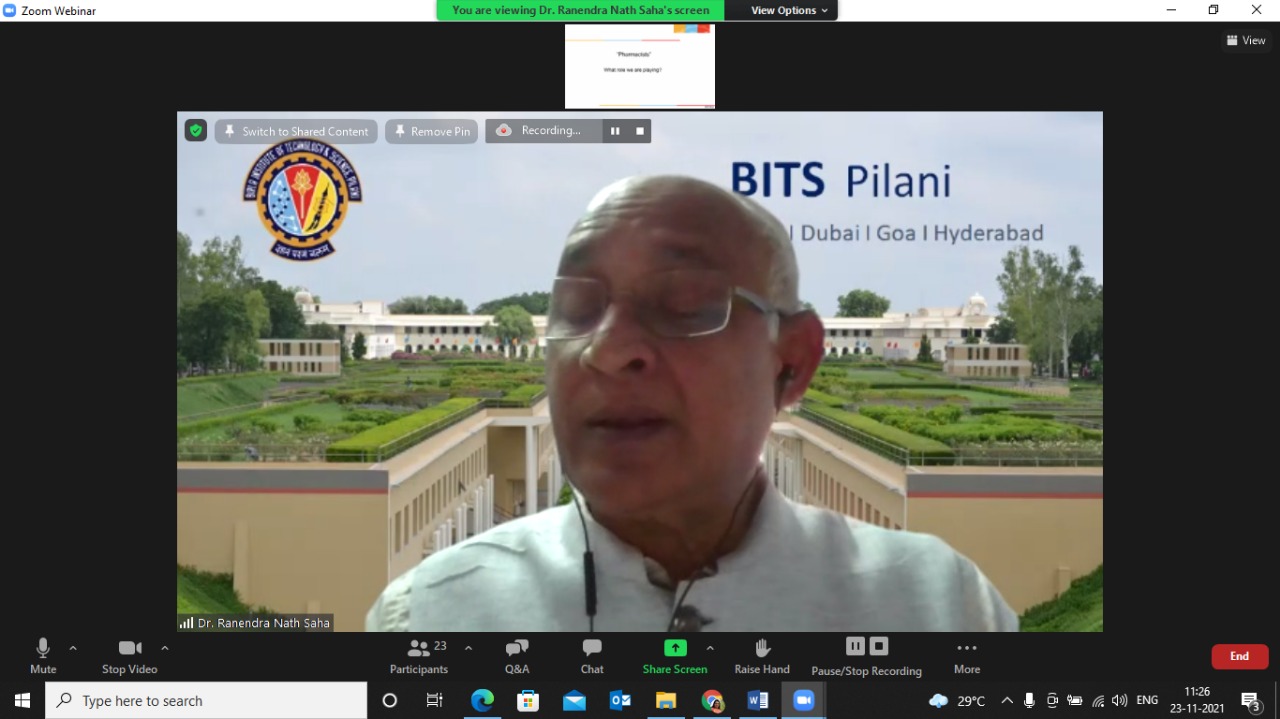Open the Mail app from taskbar
The height and width of the screenshot is (719, 1280).
[574, 701]
